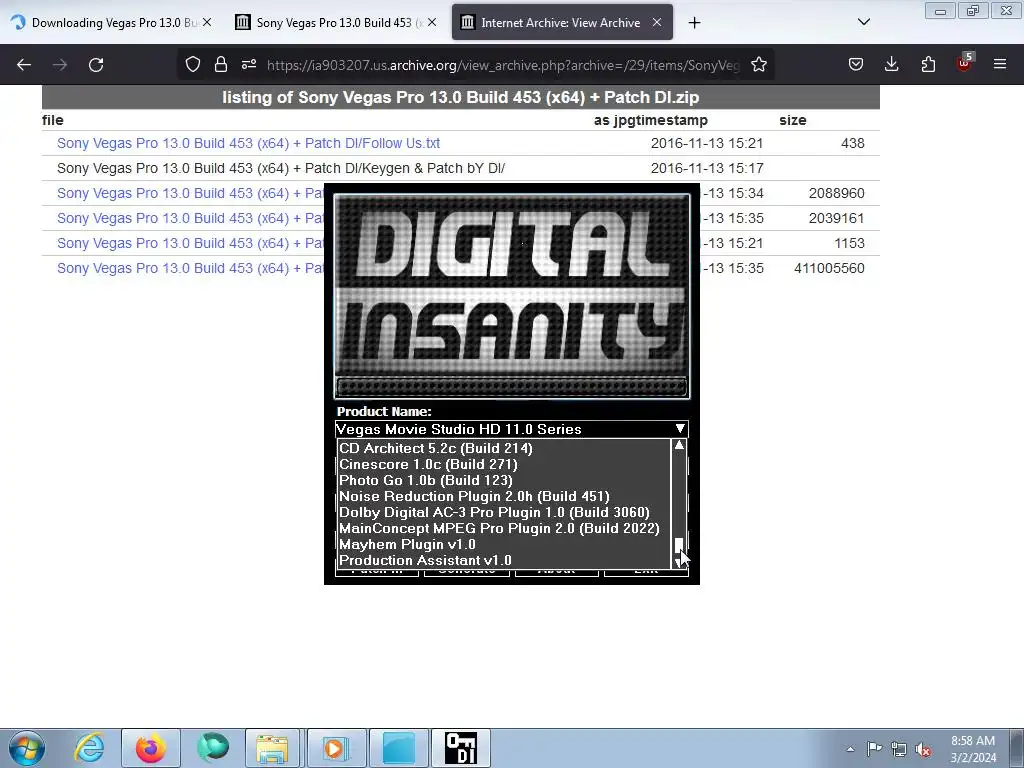The height and width of the screenshot is (768, 1024).
Task: Click the address bar URL field
Action: tap(503, 65)
